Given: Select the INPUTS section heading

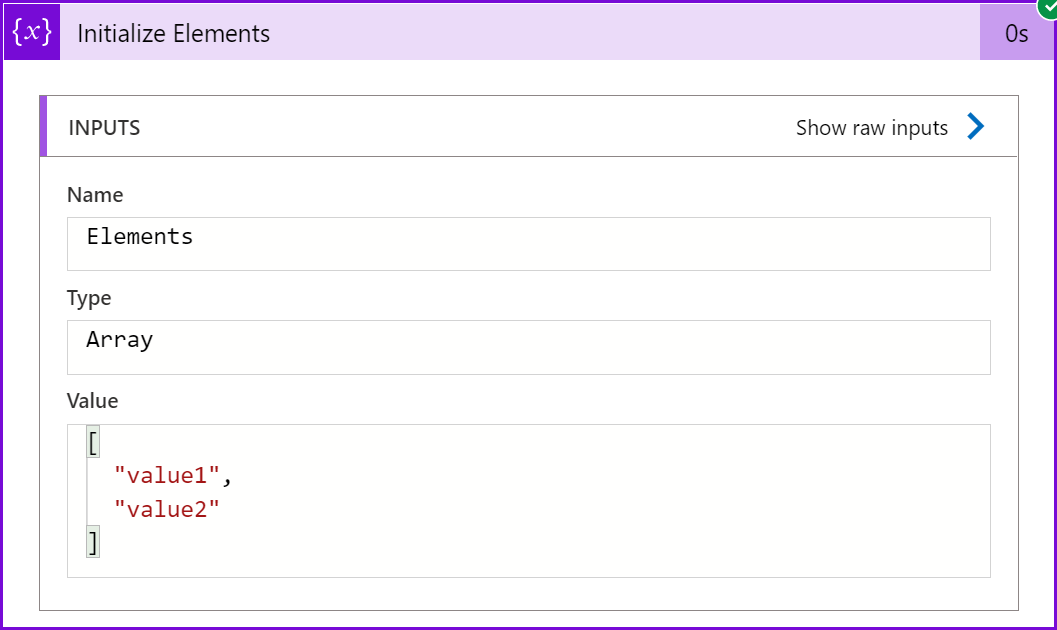Looking at the screenshot, I should click(104, 128).
